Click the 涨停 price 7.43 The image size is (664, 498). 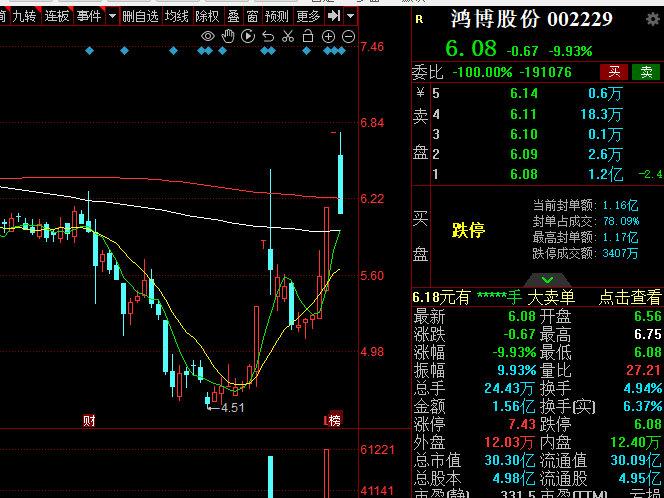523,424
